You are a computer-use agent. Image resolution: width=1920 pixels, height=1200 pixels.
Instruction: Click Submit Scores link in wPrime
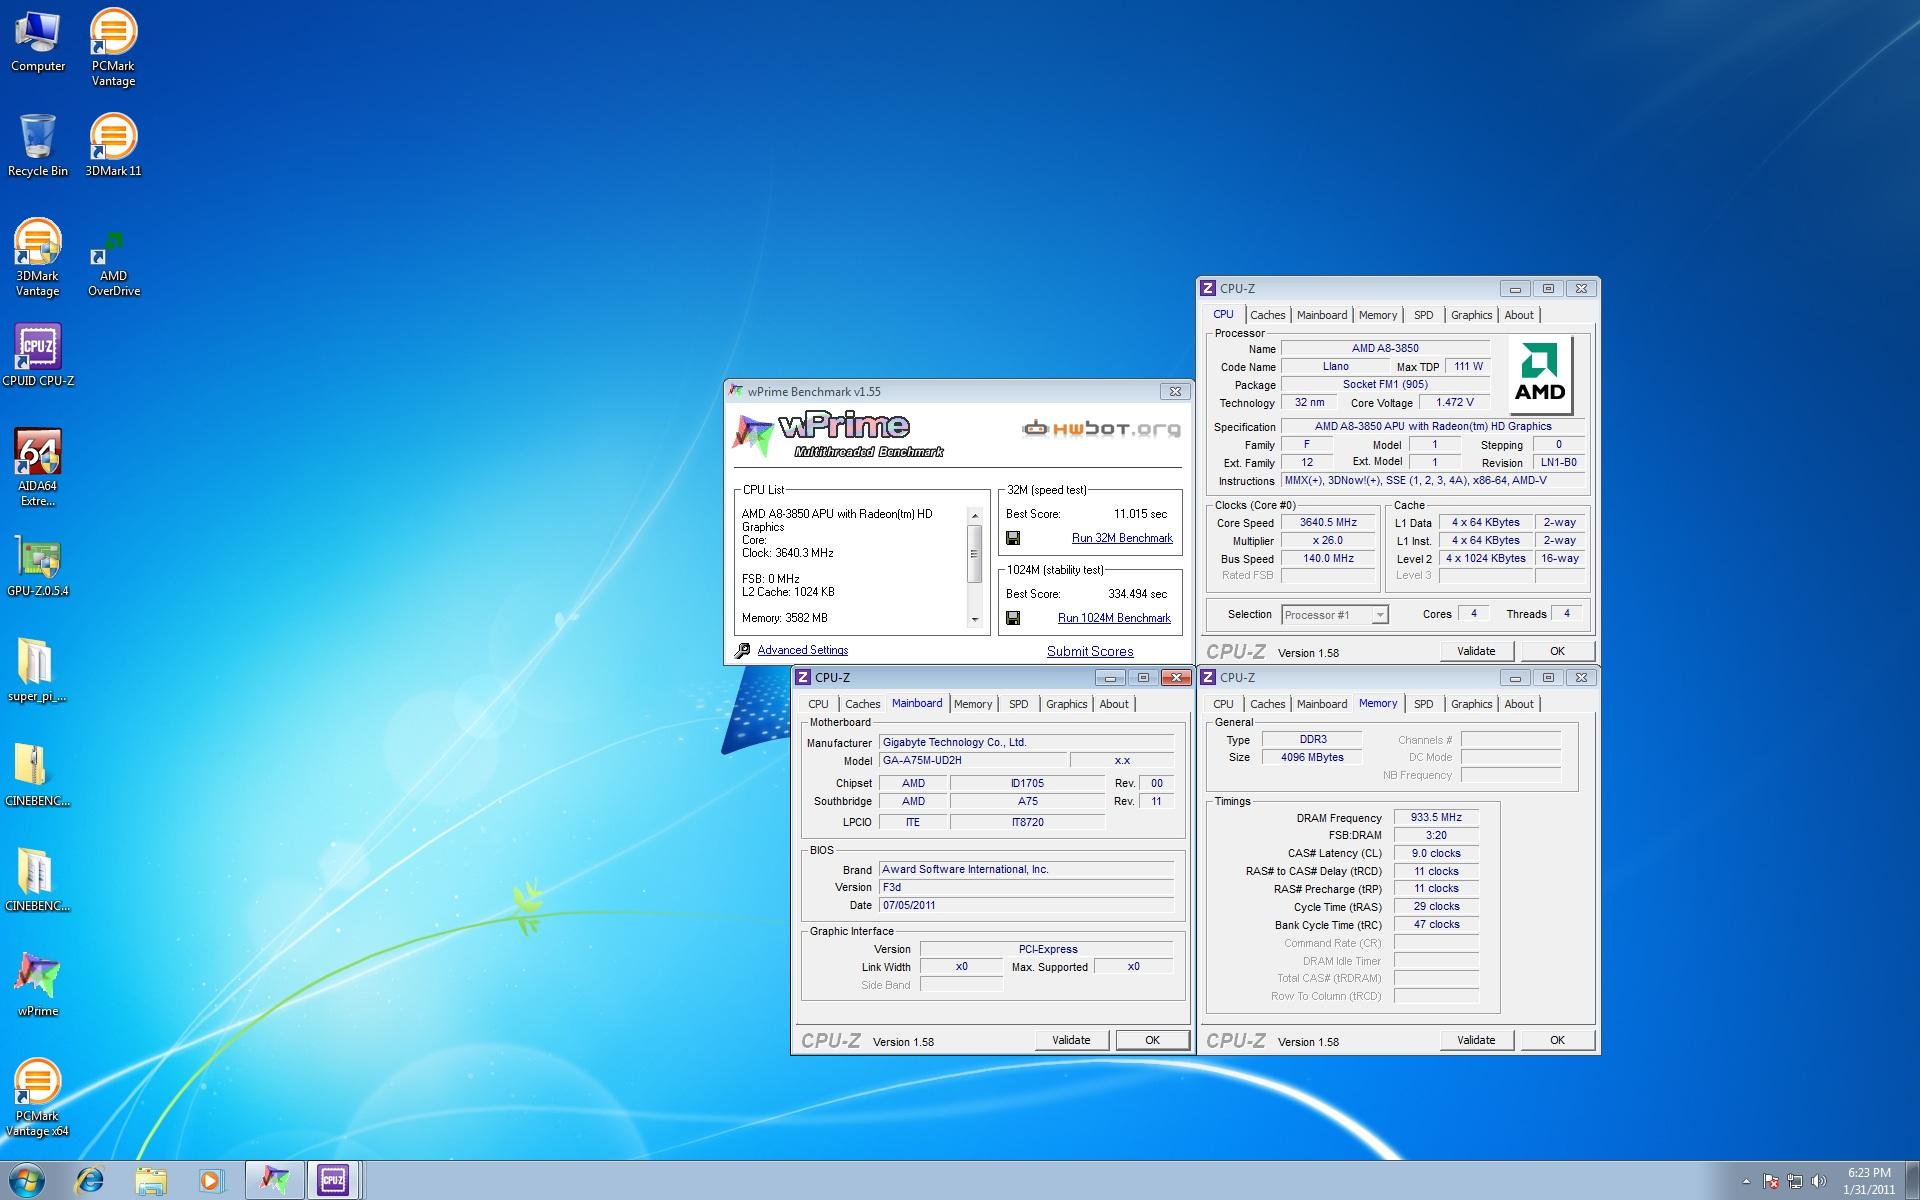pyautogui.click(x=1090, y=651)
